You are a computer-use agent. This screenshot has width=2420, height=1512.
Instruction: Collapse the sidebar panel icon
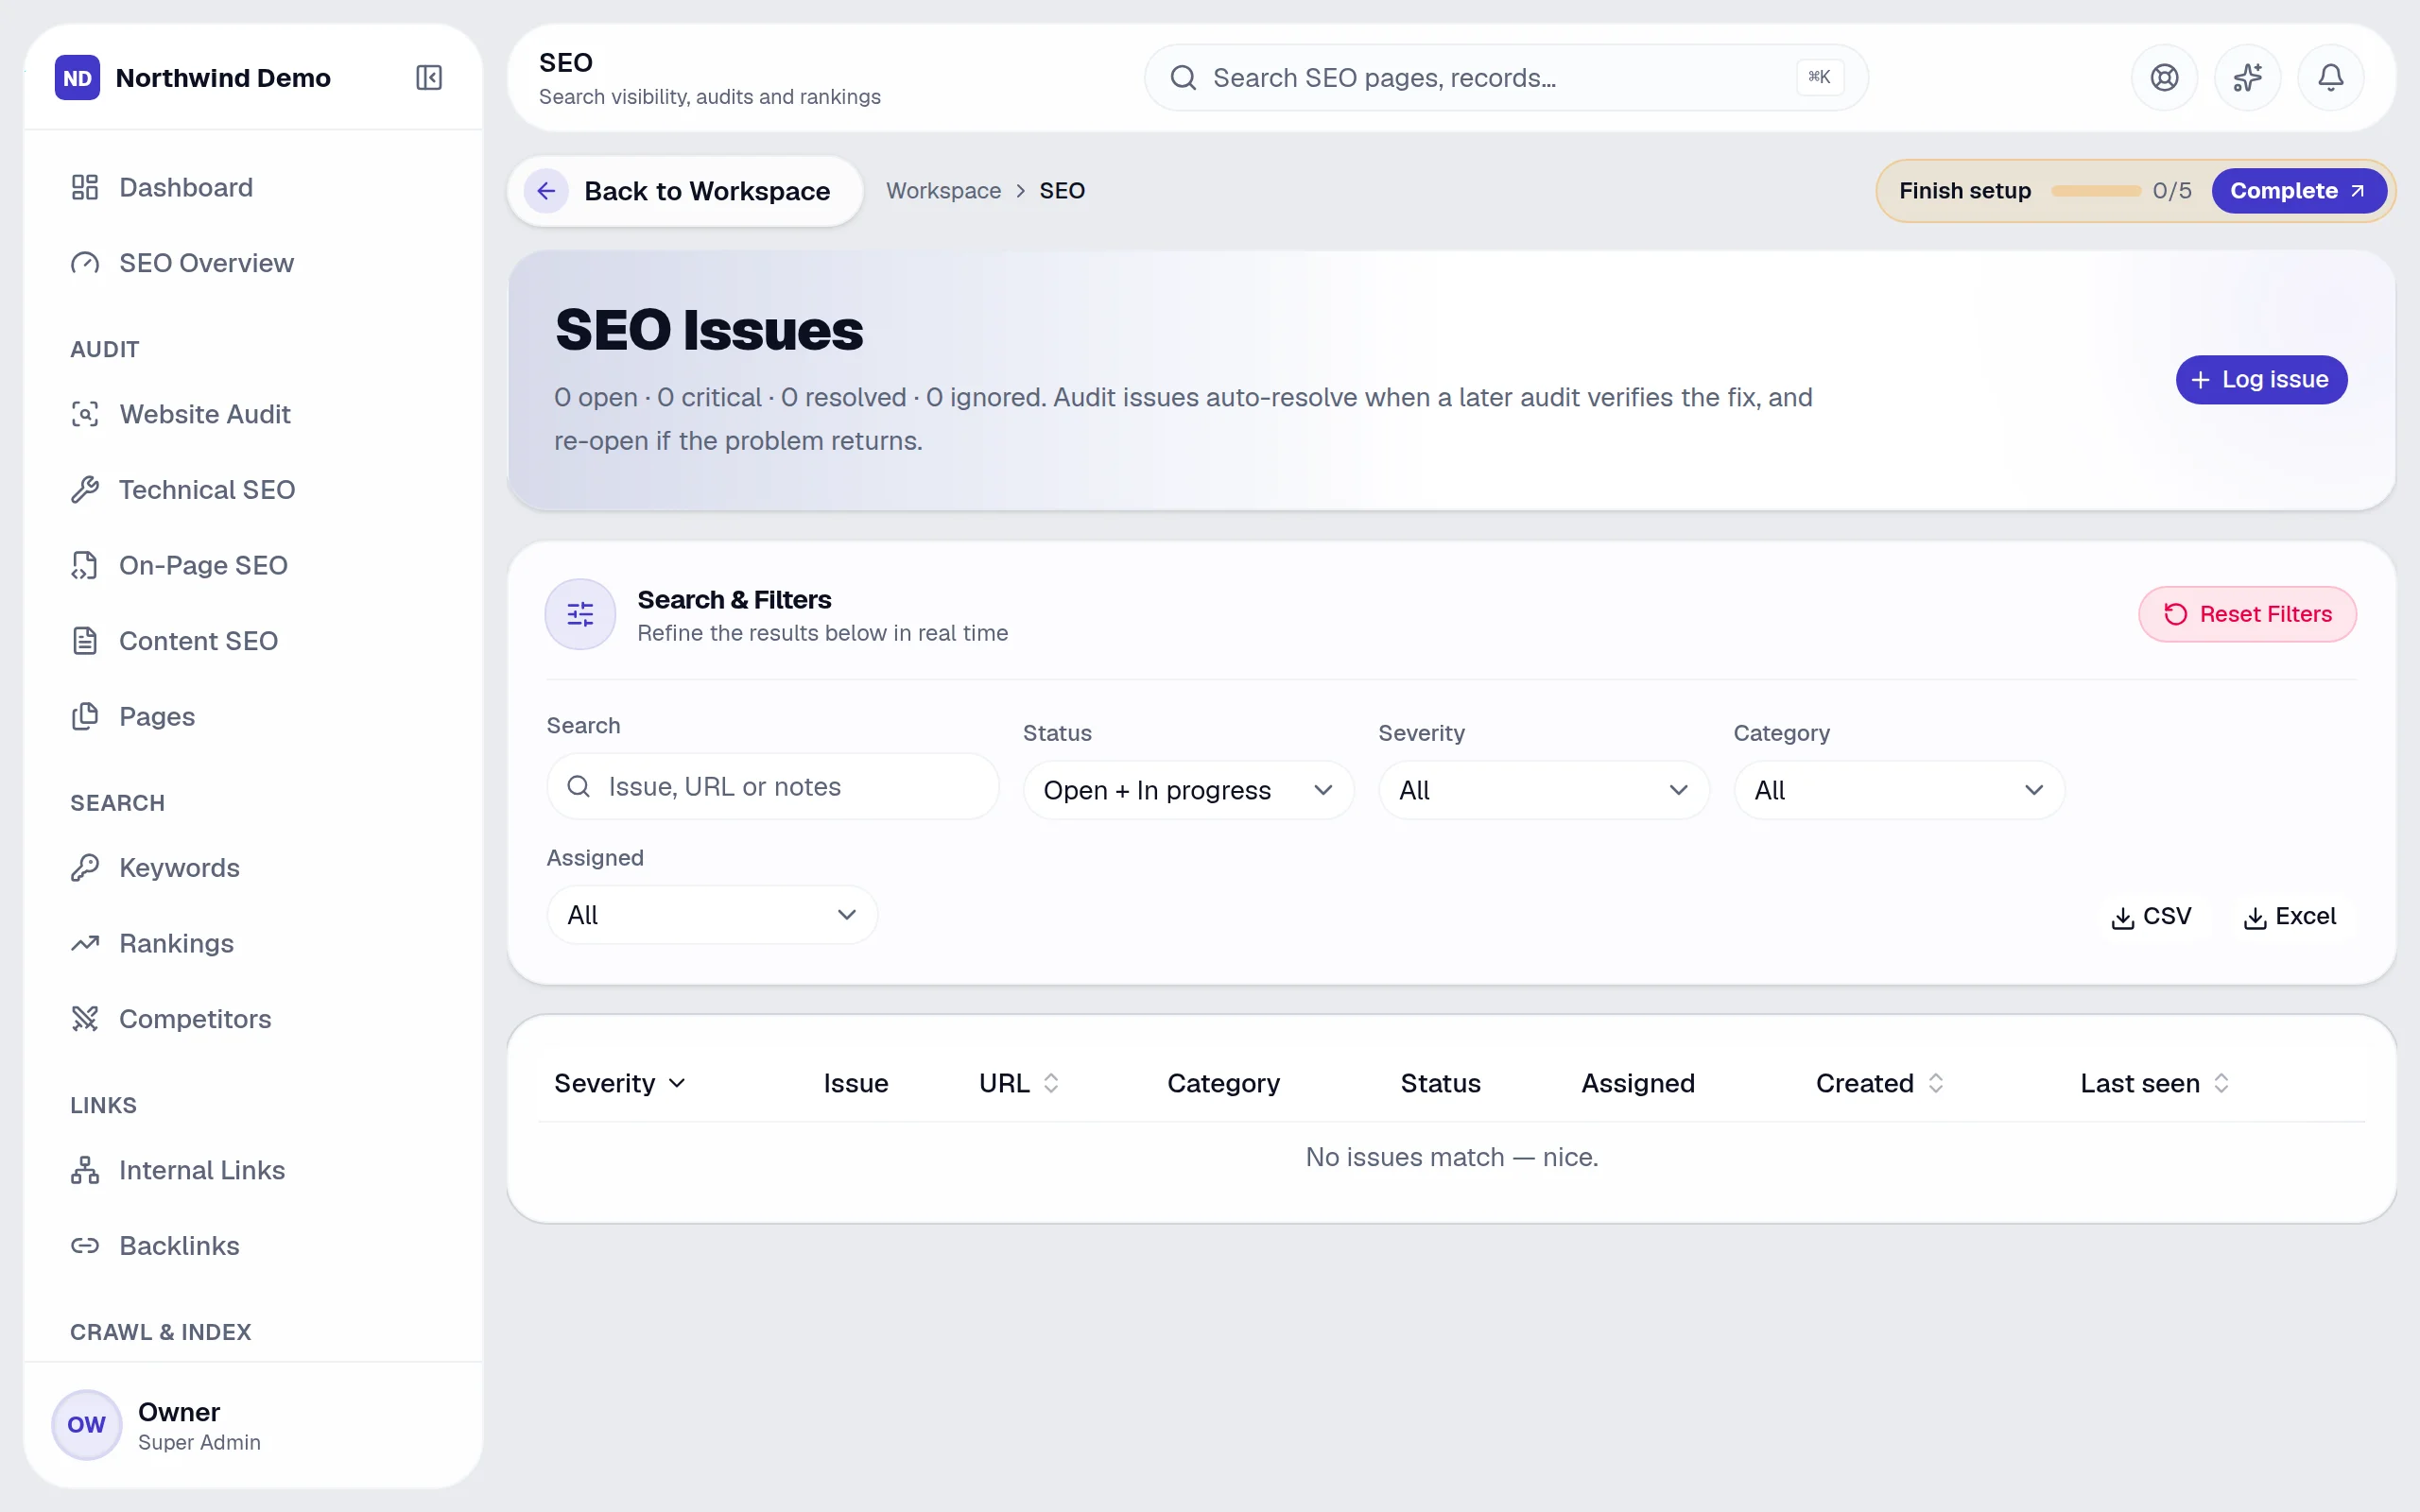(x=429, y=77)
